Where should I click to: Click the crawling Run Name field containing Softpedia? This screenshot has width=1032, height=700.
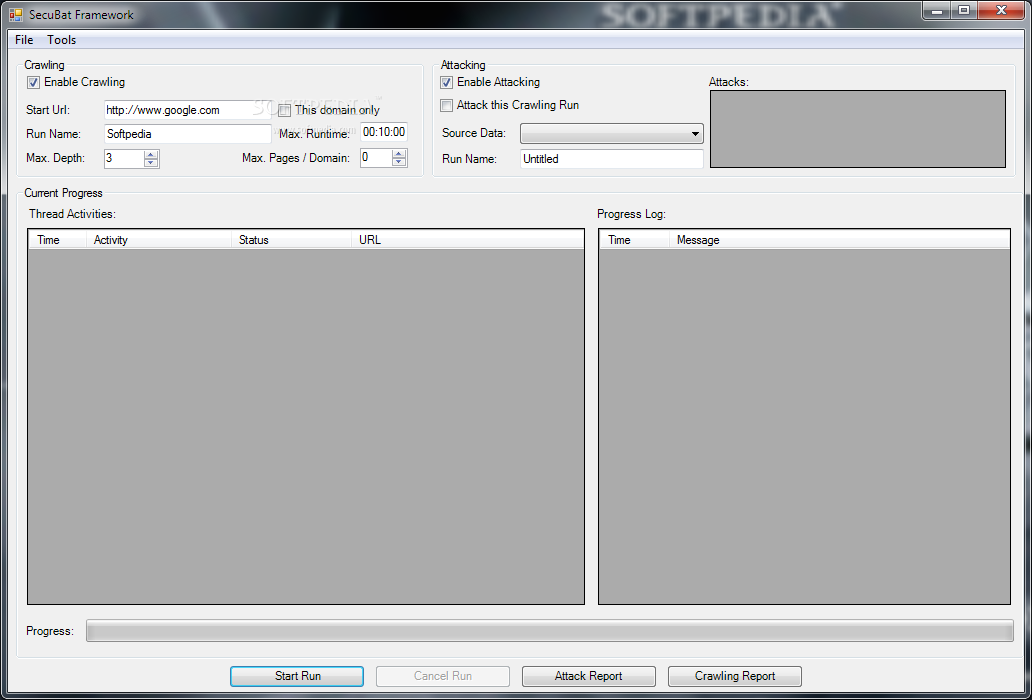pyautogui.click(x=186, y=134)
